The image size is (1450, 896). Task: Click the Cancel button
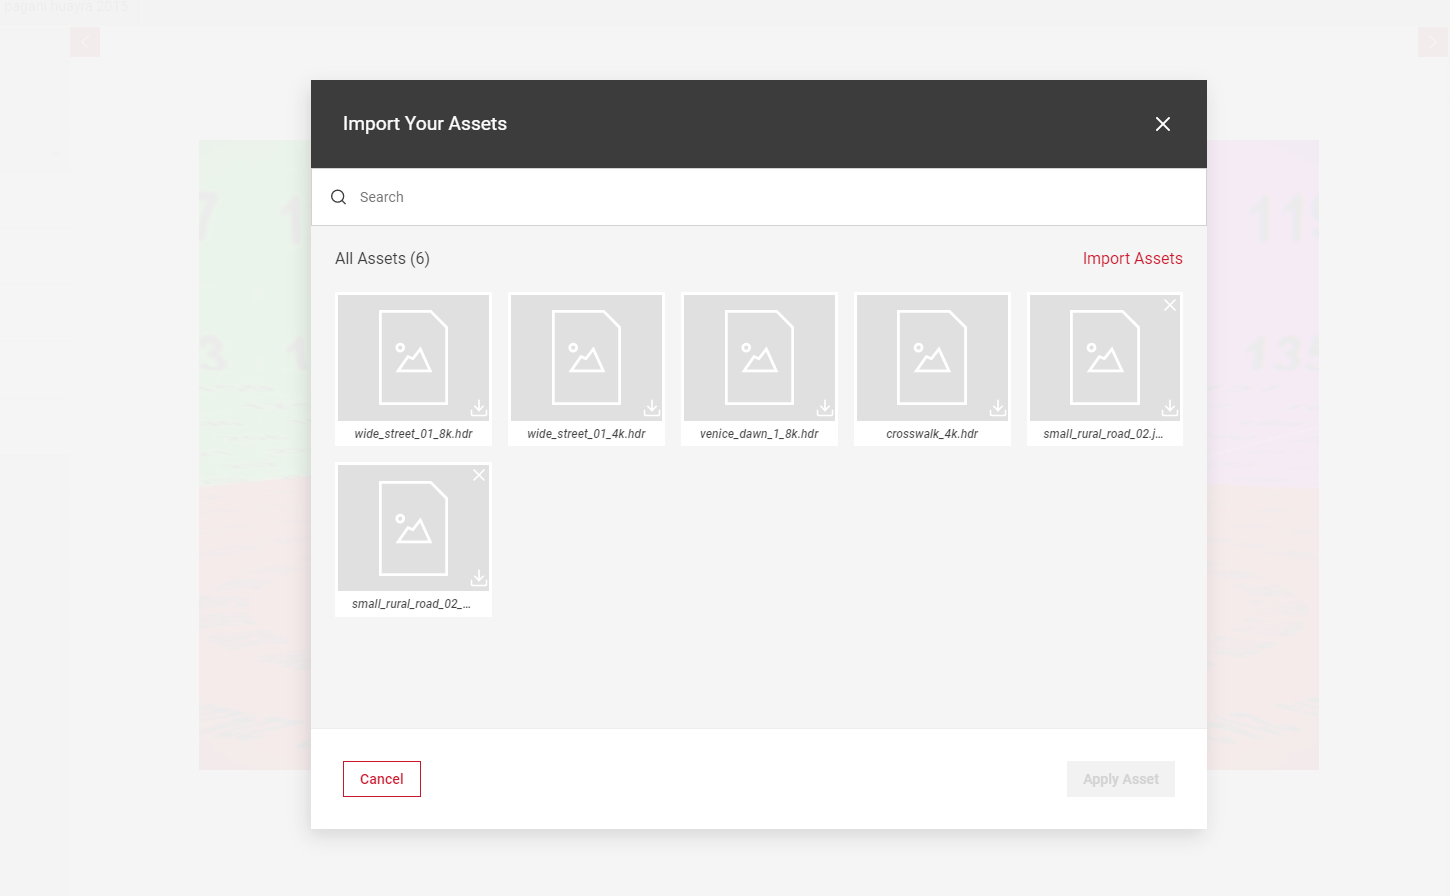(382, 779)
